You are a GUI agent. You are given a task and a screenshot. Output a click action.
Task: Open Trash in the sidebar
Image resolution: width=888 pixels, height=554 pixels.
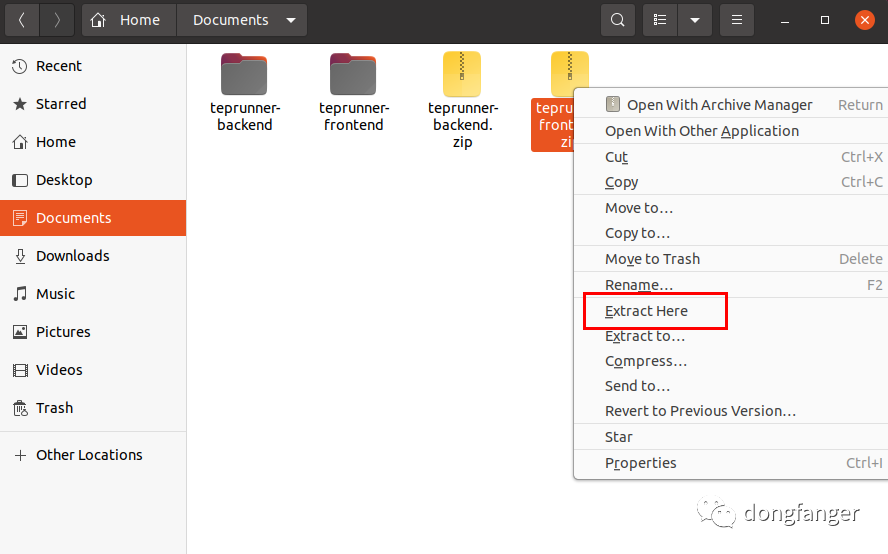tap(54, 408)
